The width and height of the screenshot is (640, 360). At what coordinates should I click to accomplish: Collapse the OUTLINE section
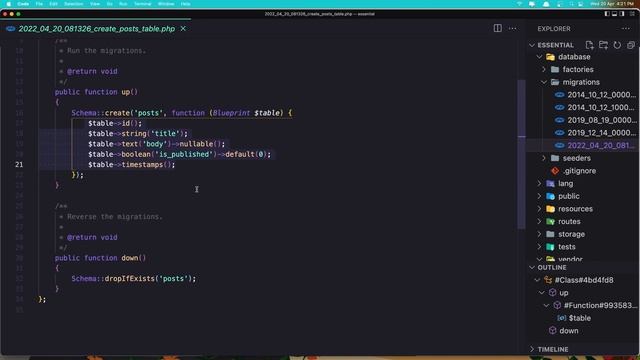point(531,267)
